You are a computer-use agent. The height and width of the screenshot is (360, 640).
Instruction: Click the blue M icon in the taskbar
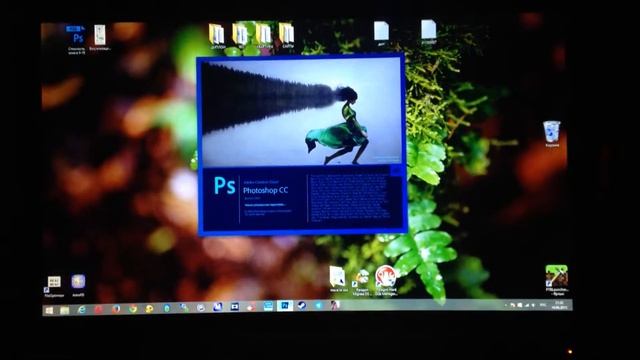218,307
